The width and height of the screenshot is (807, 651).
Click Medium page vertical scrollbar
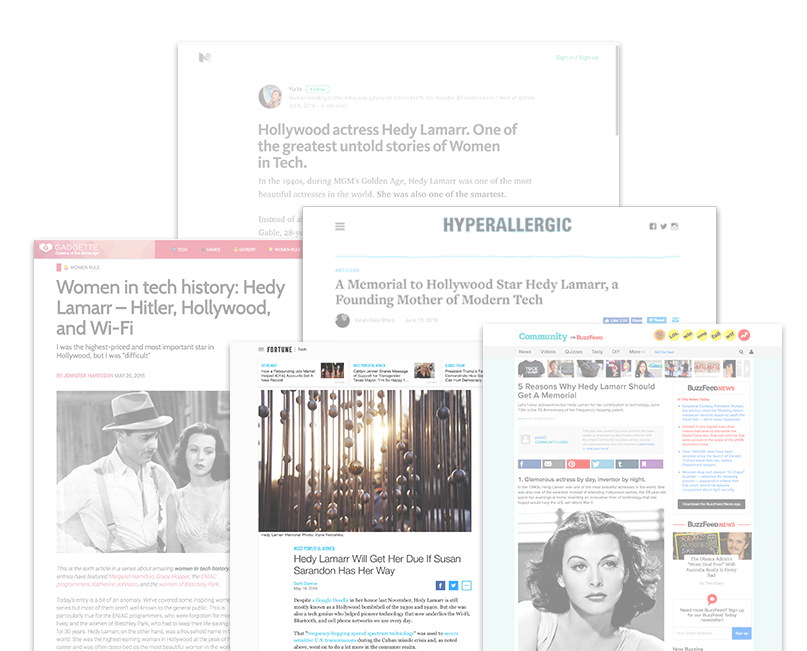(617, 93)
